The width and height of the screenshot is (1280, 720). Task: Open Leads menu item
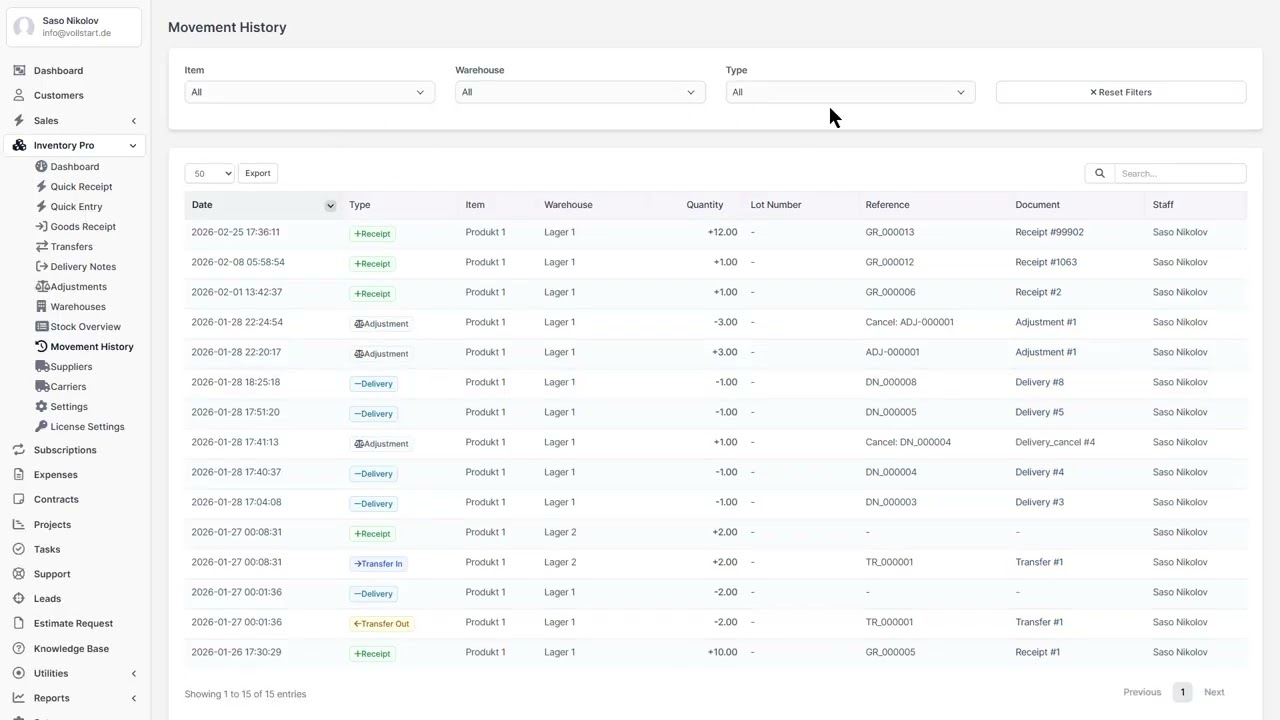[47, 598]
